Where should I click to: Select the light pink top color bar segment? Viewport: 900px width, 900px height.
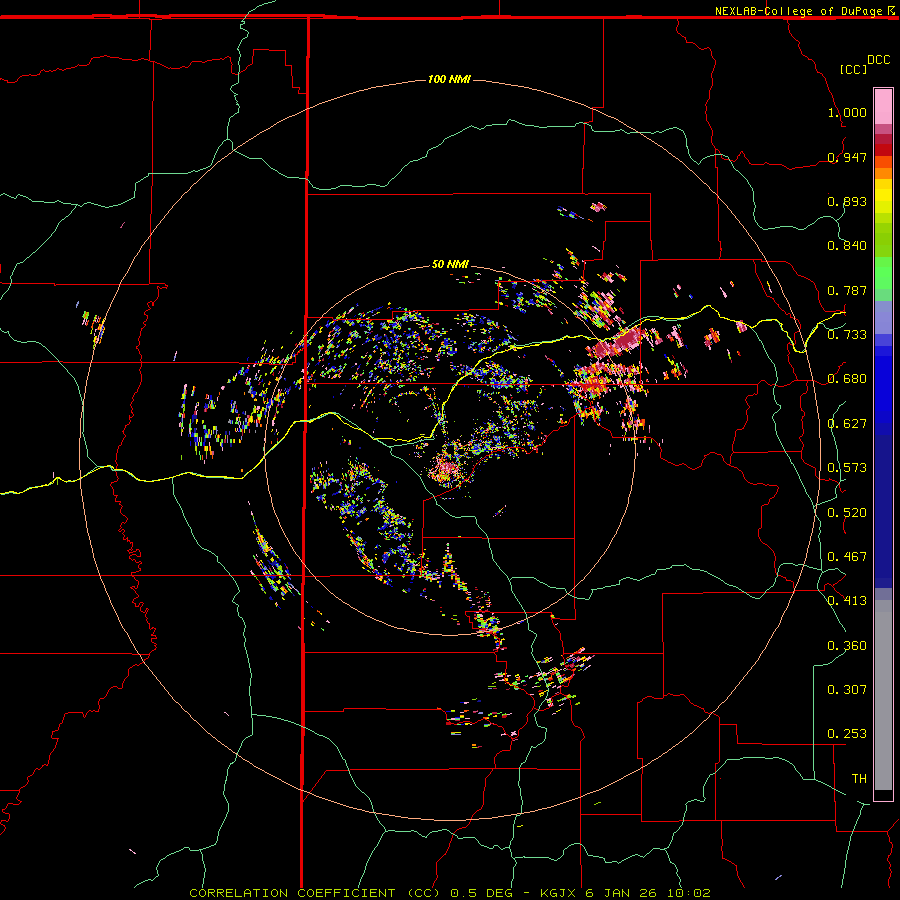(x=883, y=107)
